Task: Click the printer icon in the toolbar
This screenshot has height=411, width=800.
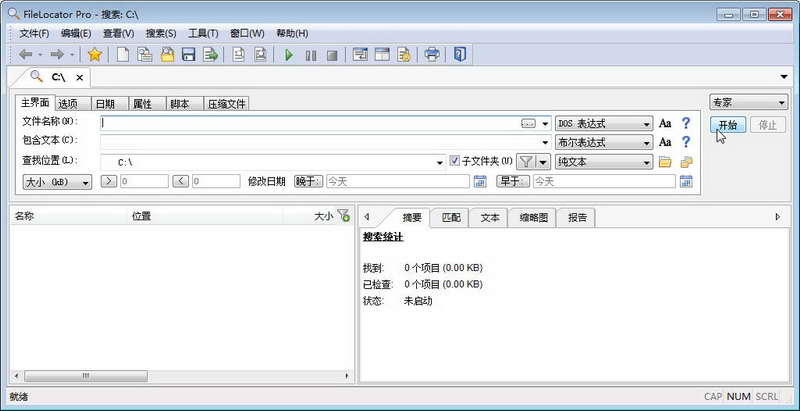Action: click(x=432, y=55)
